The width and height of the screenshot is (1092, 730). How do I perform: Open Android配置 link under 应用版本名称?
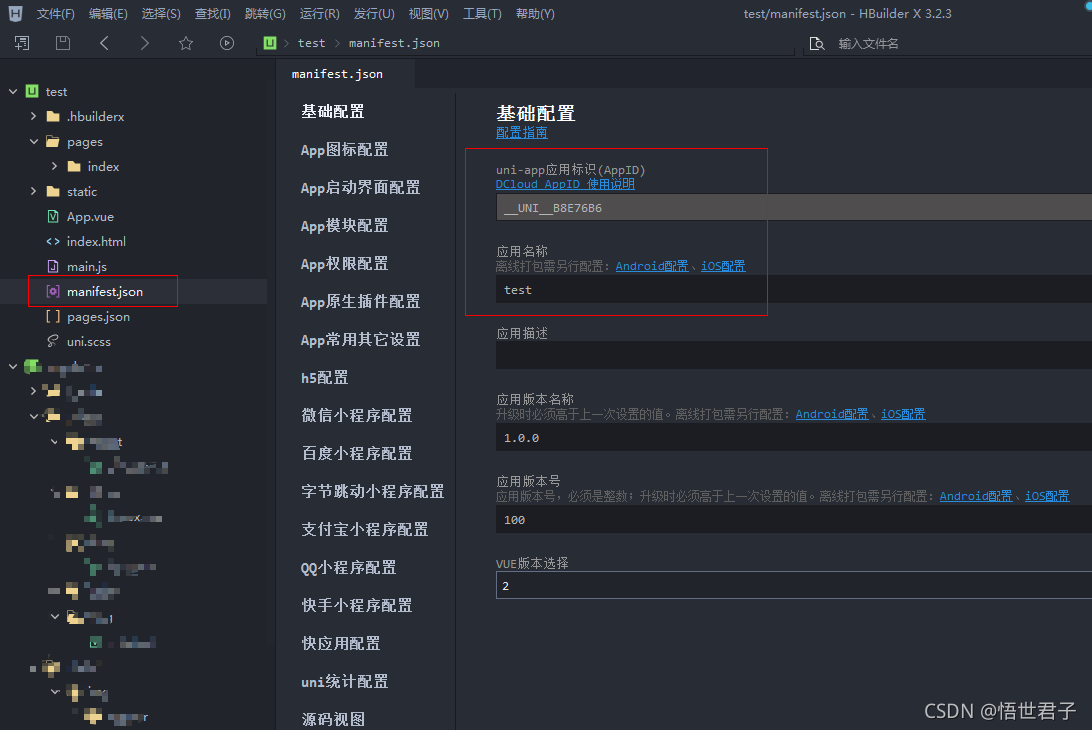tap(832, 414)
